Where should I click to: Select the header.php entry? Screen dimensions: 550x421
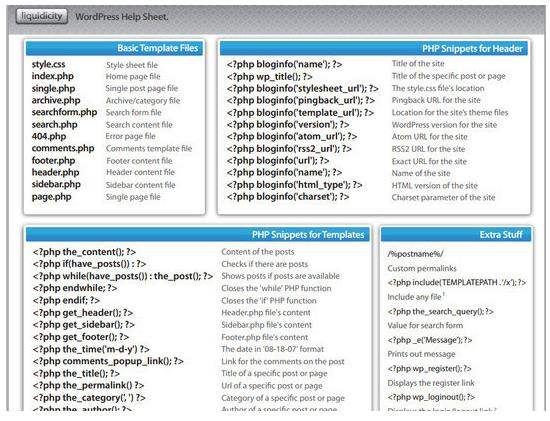pyautogui.click(x=55, y=172)
